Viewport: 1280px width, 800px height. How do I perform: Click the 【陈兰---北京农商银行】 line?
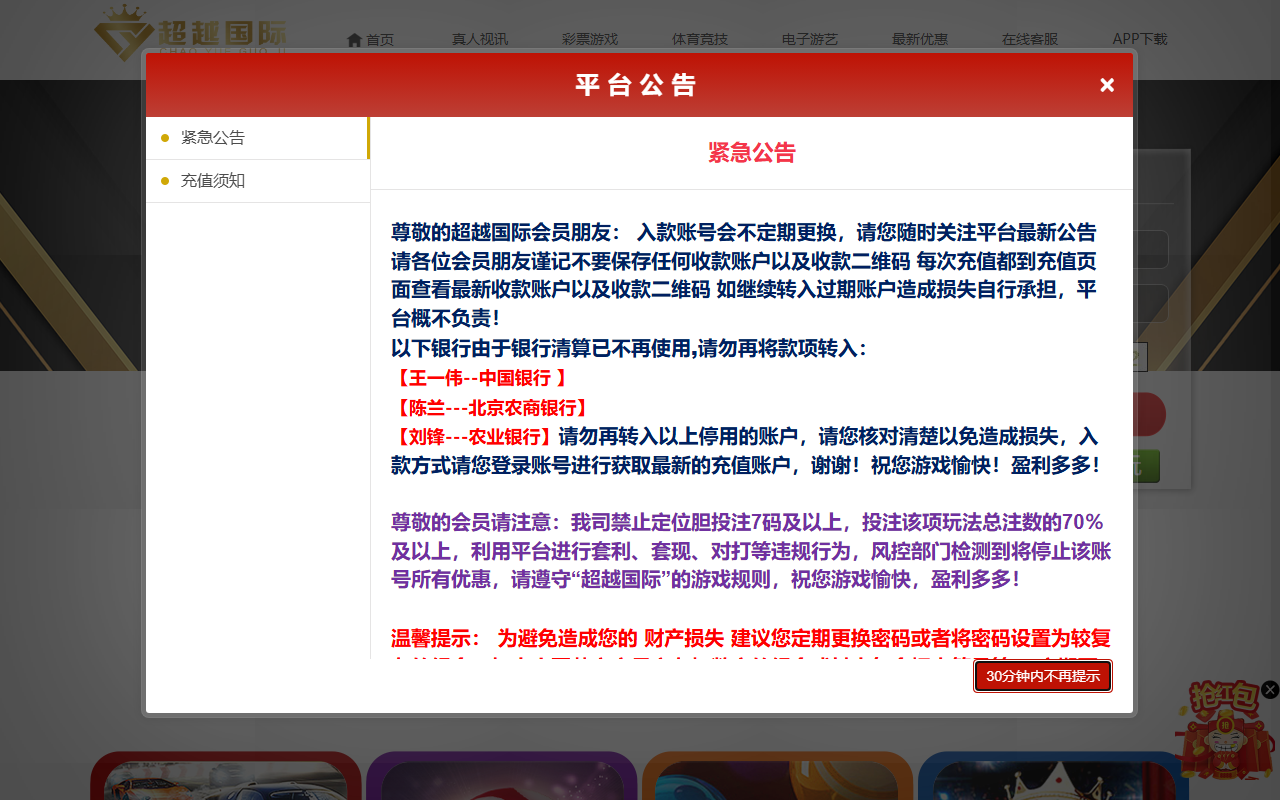point(490,408)
